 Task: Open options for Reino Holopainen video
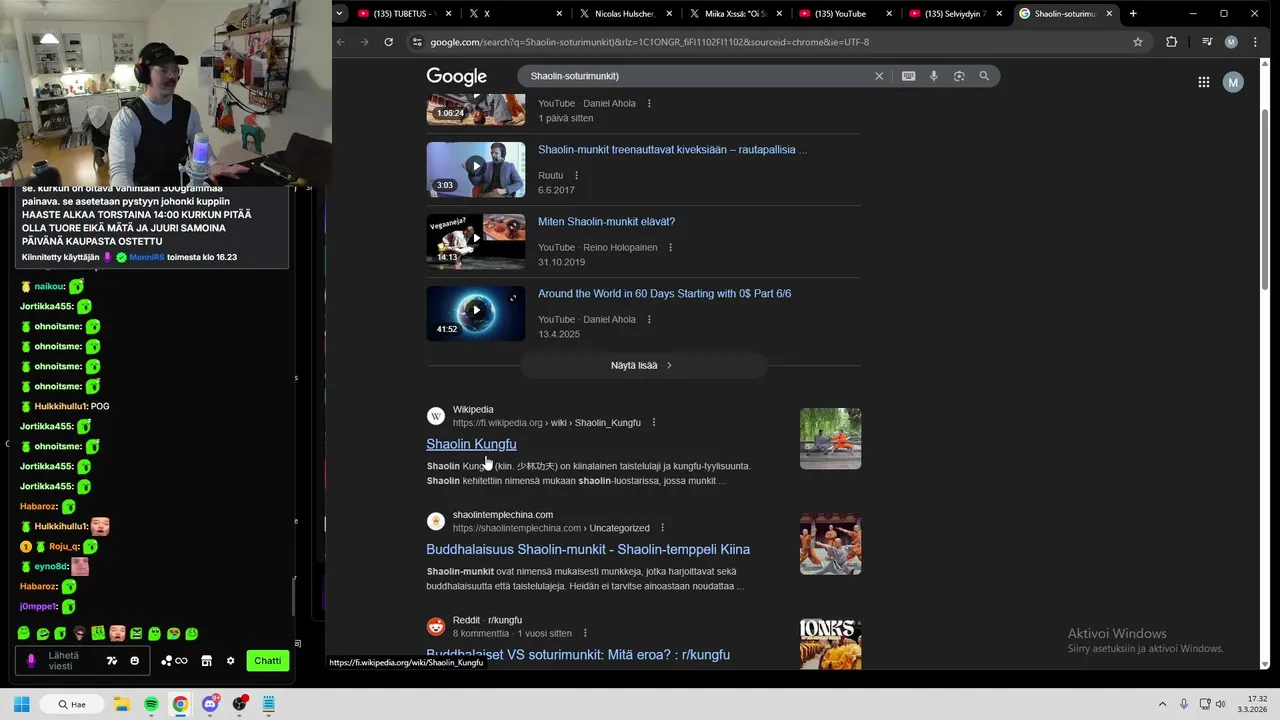[670, 248]
